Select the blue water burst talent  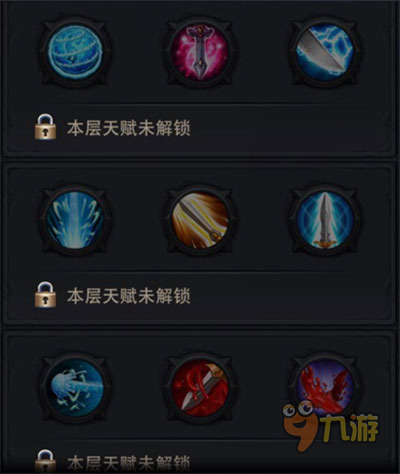point(75,220)
